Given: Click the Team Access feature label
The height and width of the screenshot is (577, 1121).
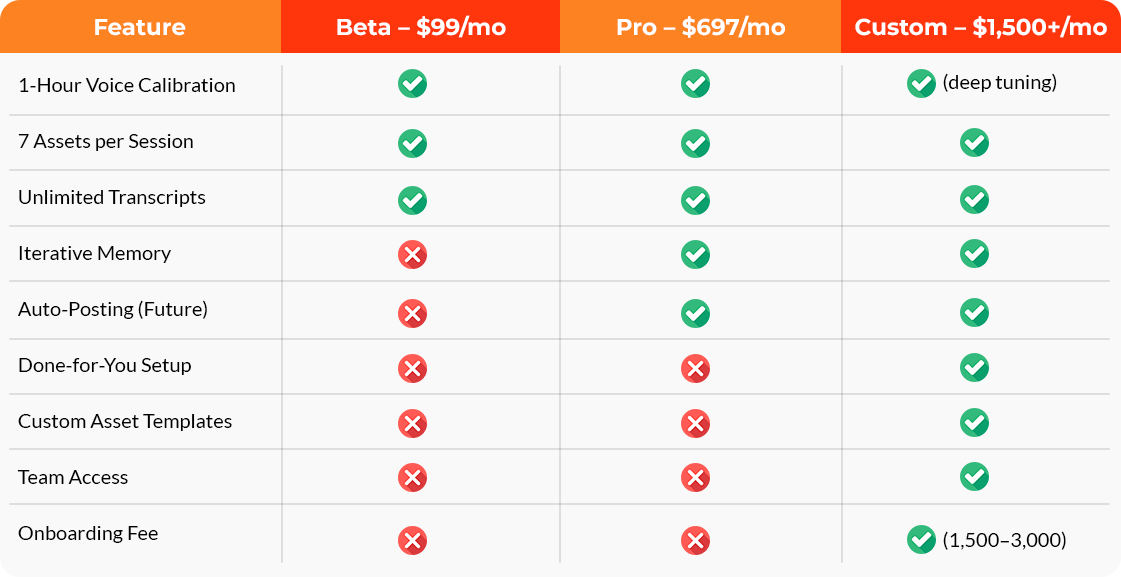Looking at the screenshot, I should [73, 478].
